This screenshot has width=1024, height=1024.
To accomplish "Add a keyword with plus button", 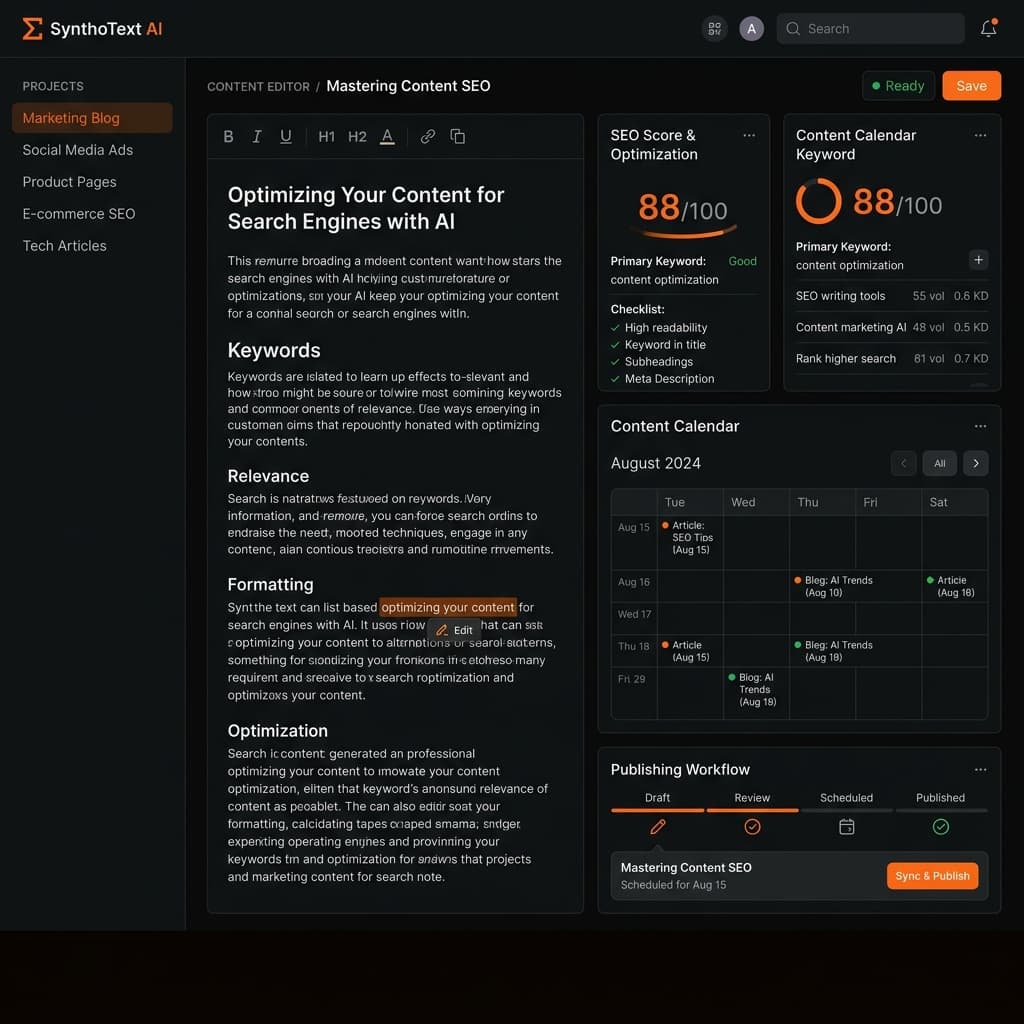I will pos(978,260).
